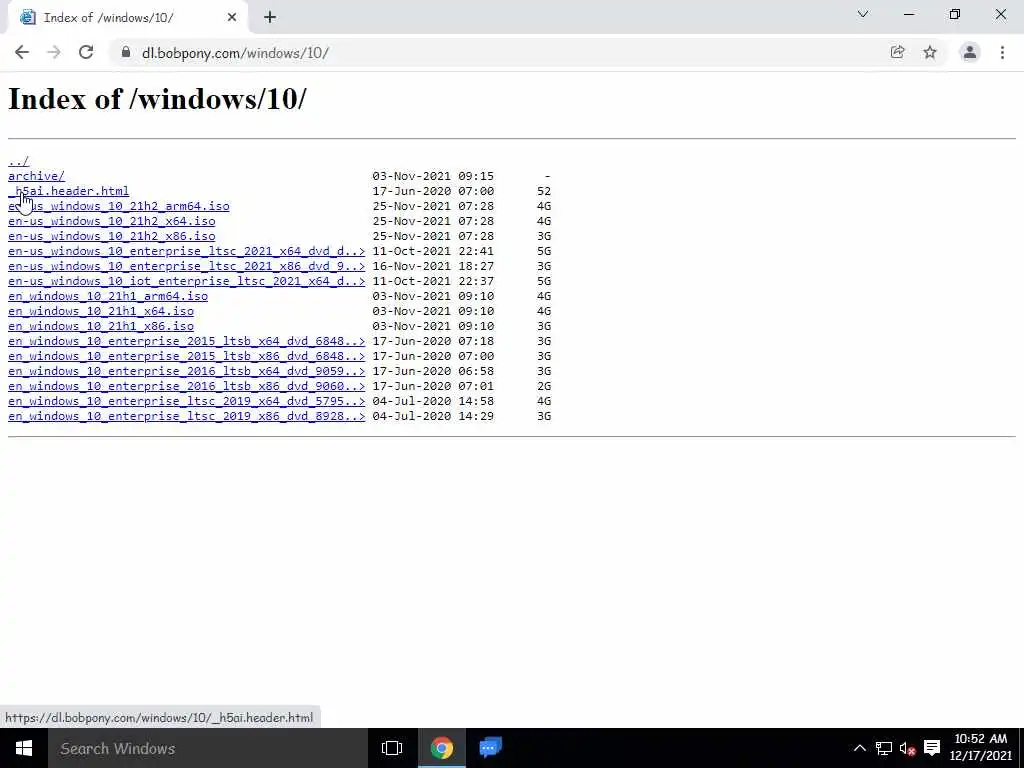
Task: Click the size 52 of _h5ai.header.html
Action: (x=544, y=191)
